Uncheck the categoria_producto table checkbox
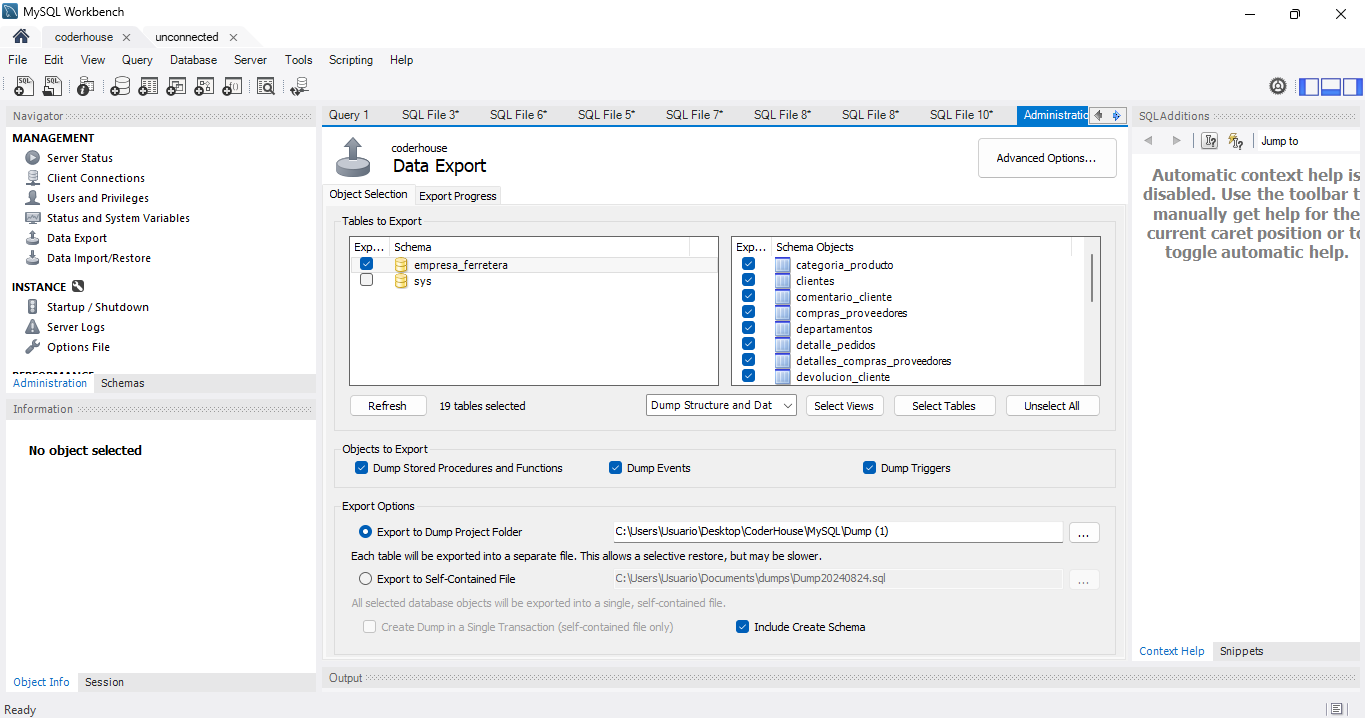This screenshot has height=718, width=1365. click(748, 264)
